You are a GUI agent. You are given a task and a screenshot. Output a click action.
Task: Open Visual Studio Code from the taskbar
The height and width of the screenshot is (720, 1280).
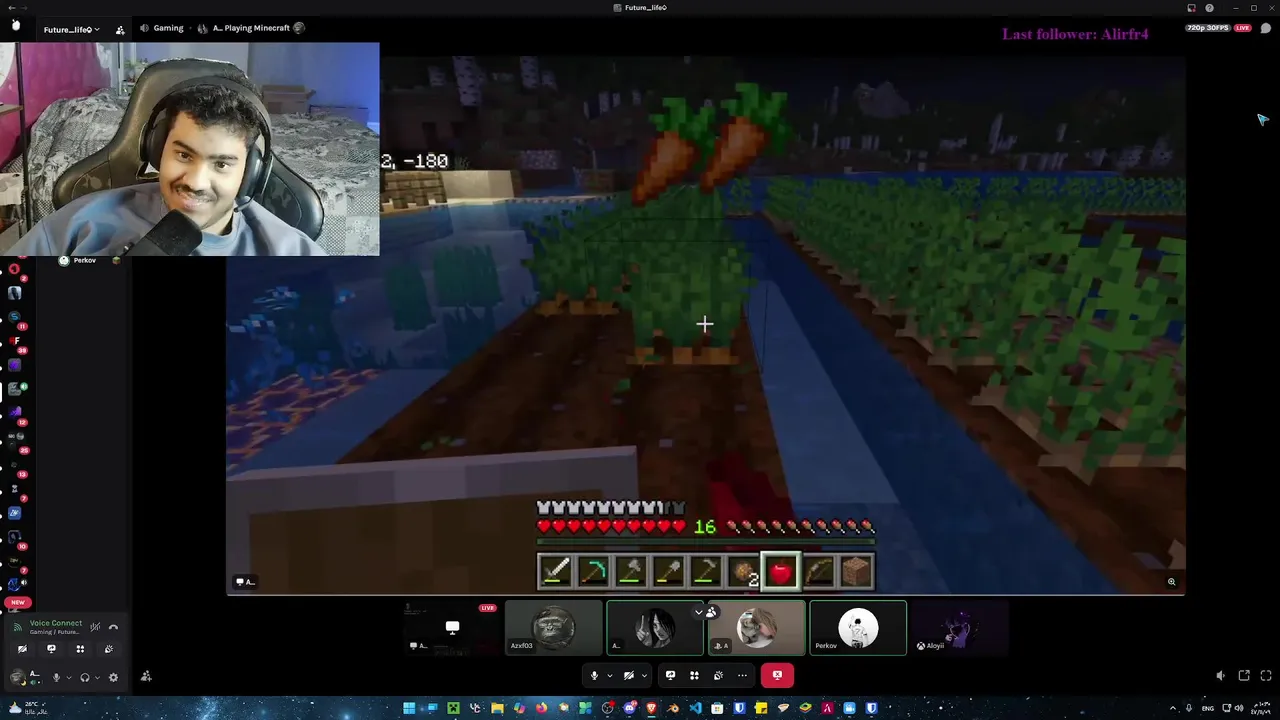(x=695, y=708)
